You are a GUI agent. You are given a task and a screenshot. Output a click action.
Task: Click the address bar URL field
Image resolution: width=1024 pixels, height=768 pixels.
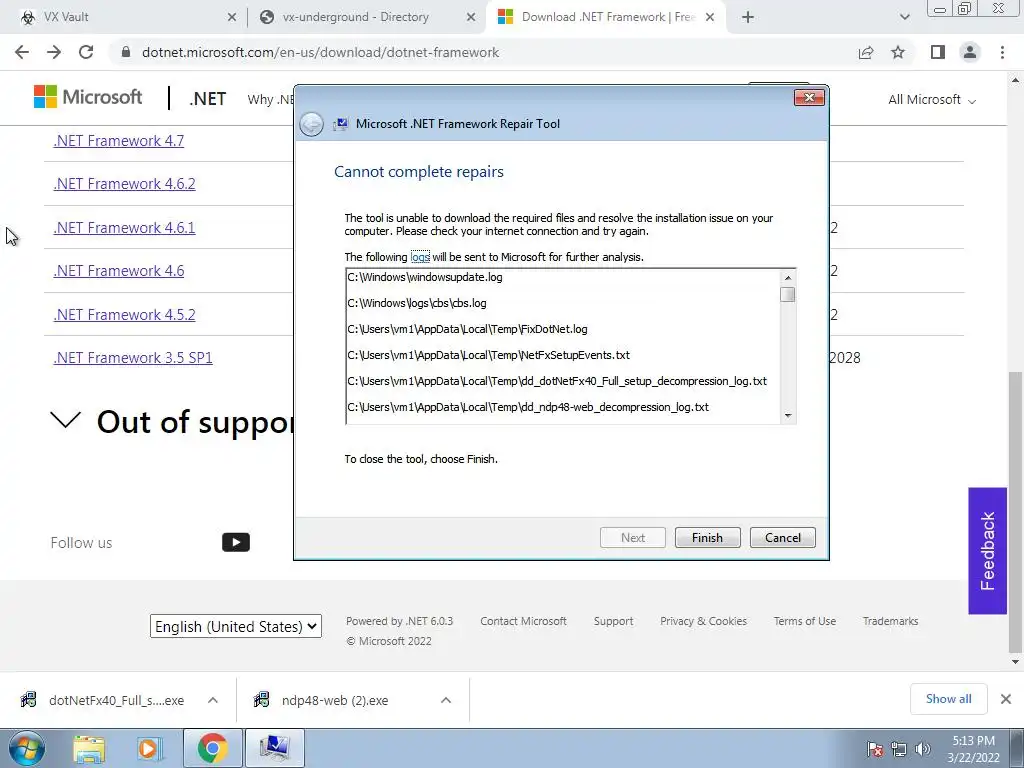pos(483,52)
